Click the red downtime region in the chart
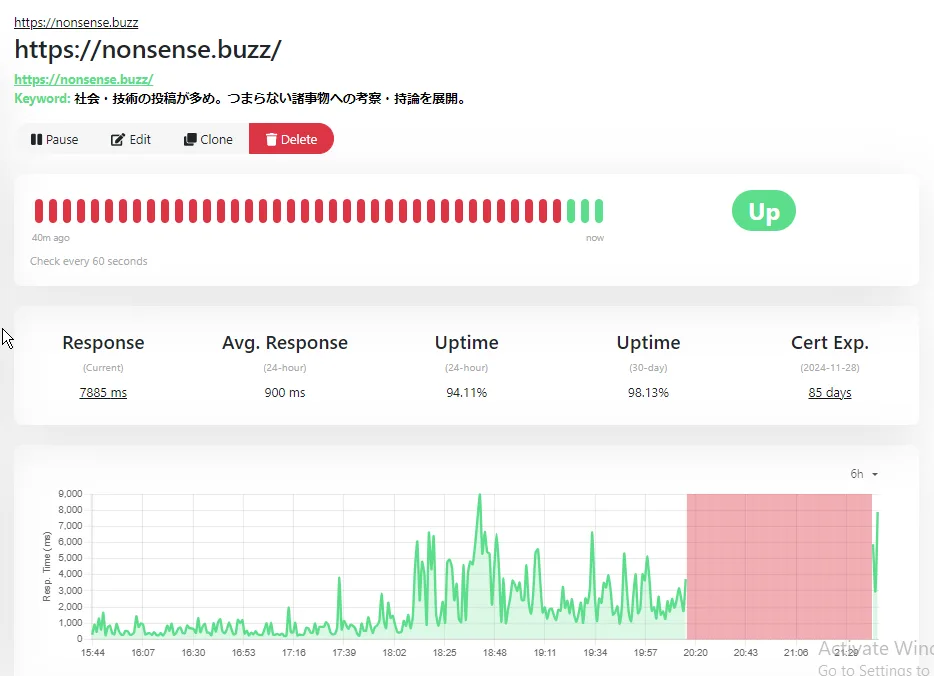This screenshot has width=934, height=676. click(778, 565)
